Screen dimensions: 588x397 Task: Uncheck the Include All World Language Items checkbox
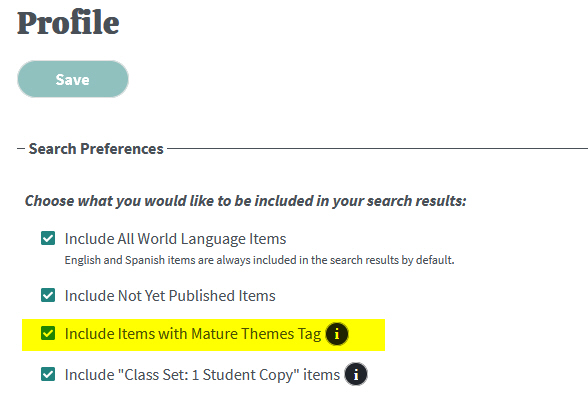click(x=48, y=238)
